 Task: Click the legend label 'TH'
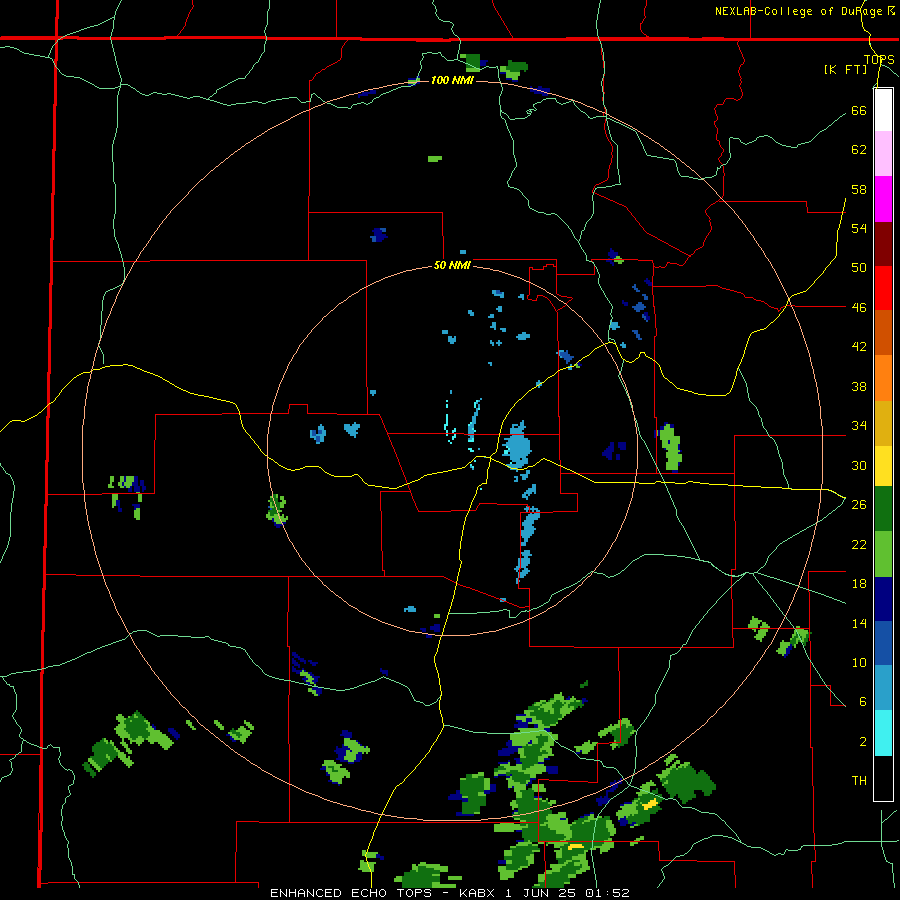click(x=859, y=781)
